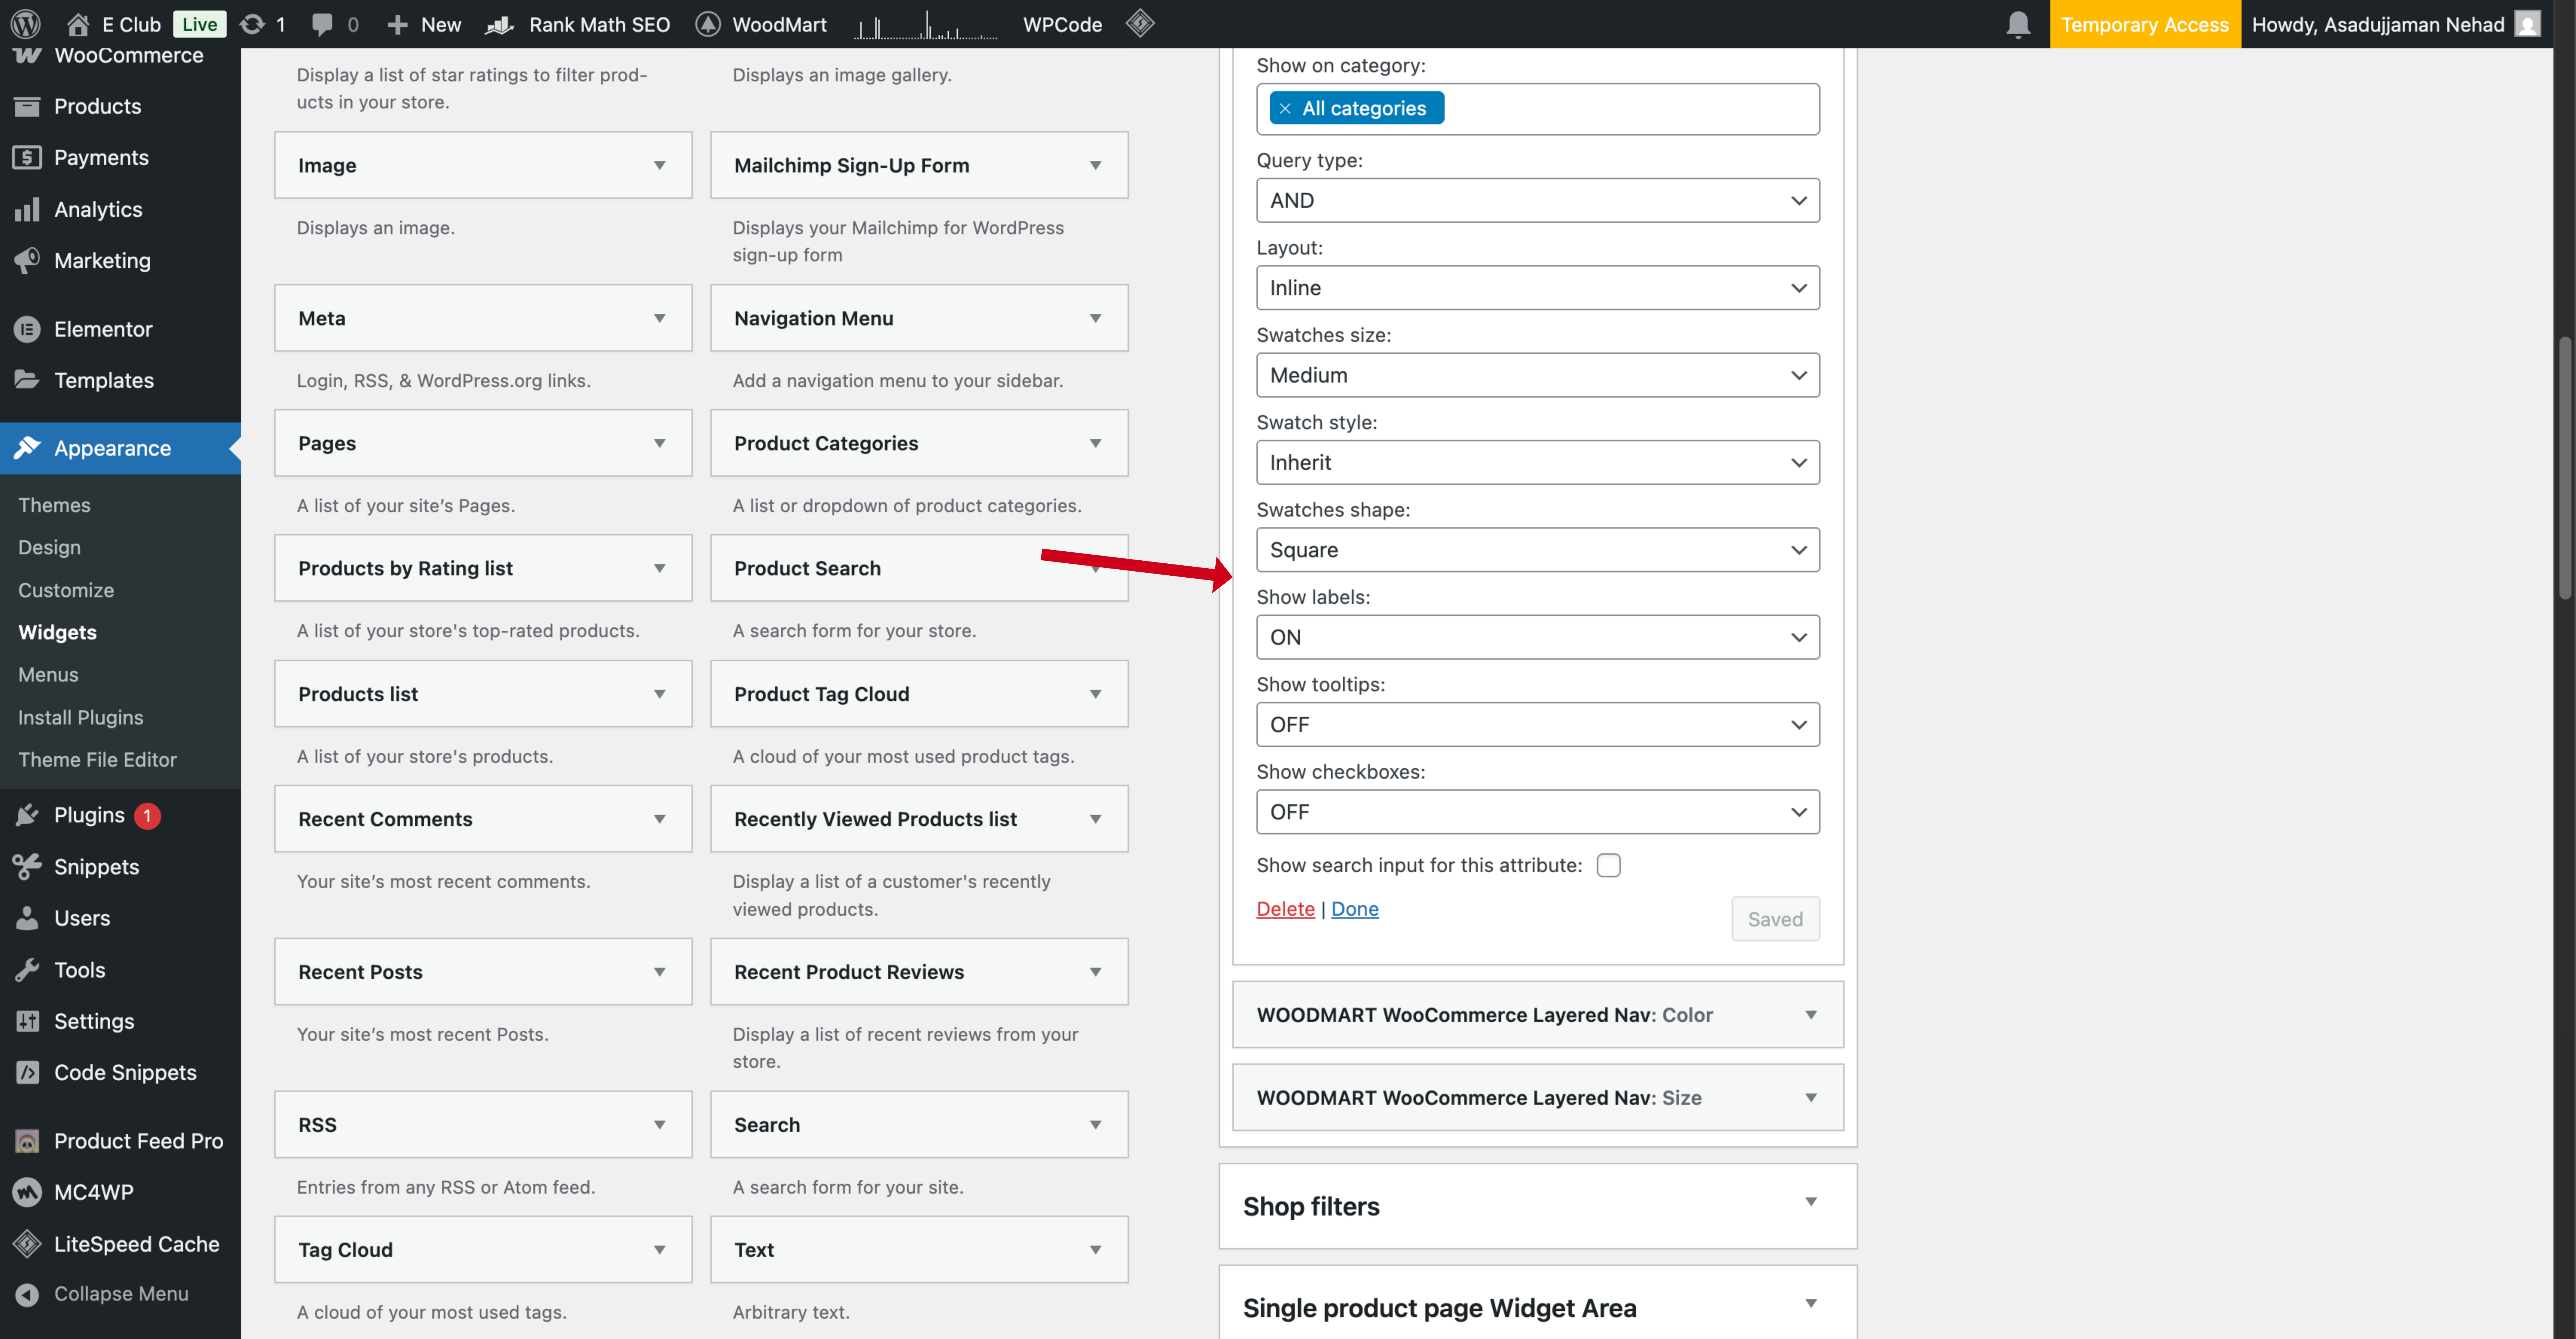Click the Settings sliders icon
This screenshot has width=2576, height=1339.
coord(27,1021)
